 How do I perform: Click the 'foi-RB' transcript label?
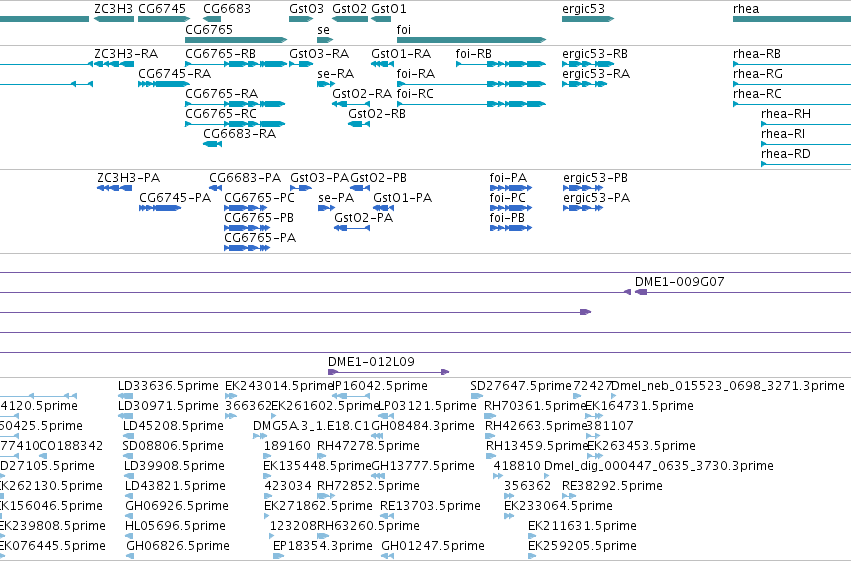pos(473,54)
